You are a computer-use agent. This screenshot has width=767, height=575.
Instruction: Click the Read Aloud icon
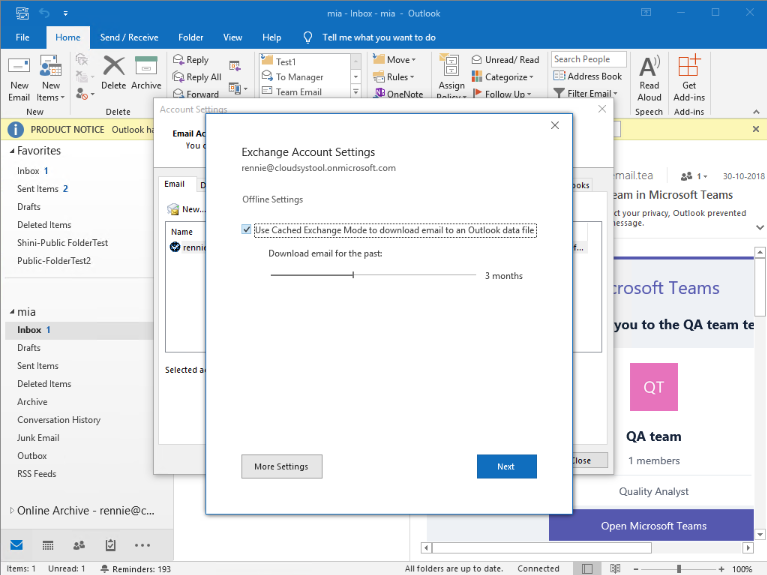point(649,78)
